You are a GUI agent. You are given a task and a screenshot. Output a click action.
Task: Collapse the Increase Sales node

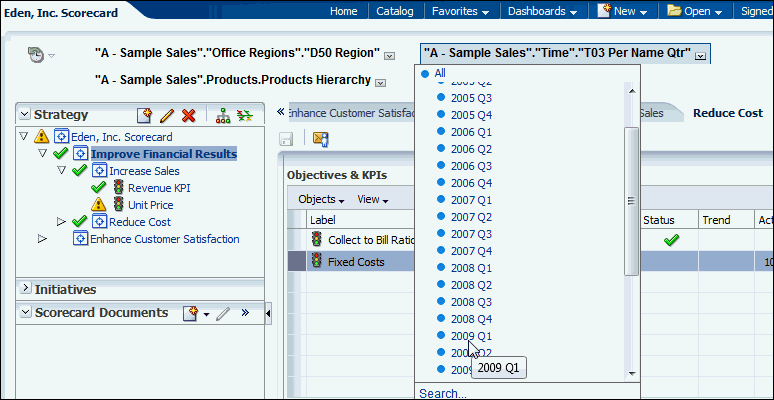point(61,170)
